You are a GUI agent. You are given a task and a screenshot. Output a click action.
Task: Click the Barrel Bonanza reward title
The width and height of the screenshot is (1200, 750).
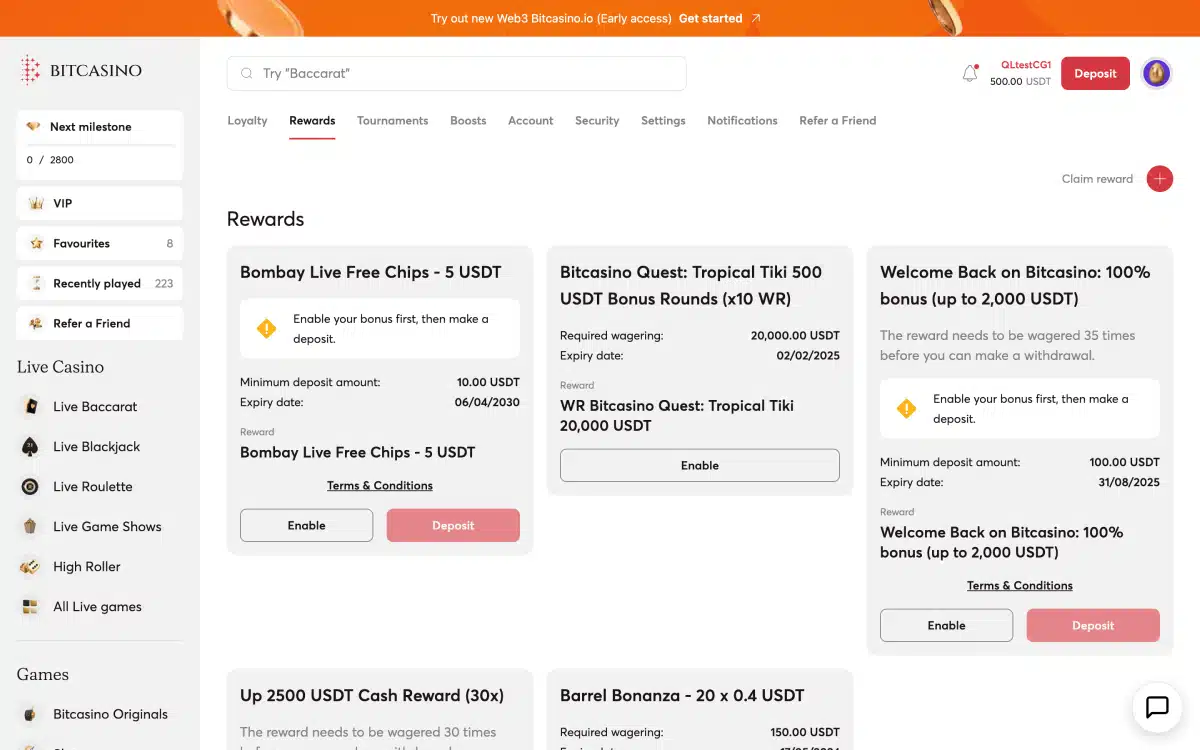[x=682, y=695]
